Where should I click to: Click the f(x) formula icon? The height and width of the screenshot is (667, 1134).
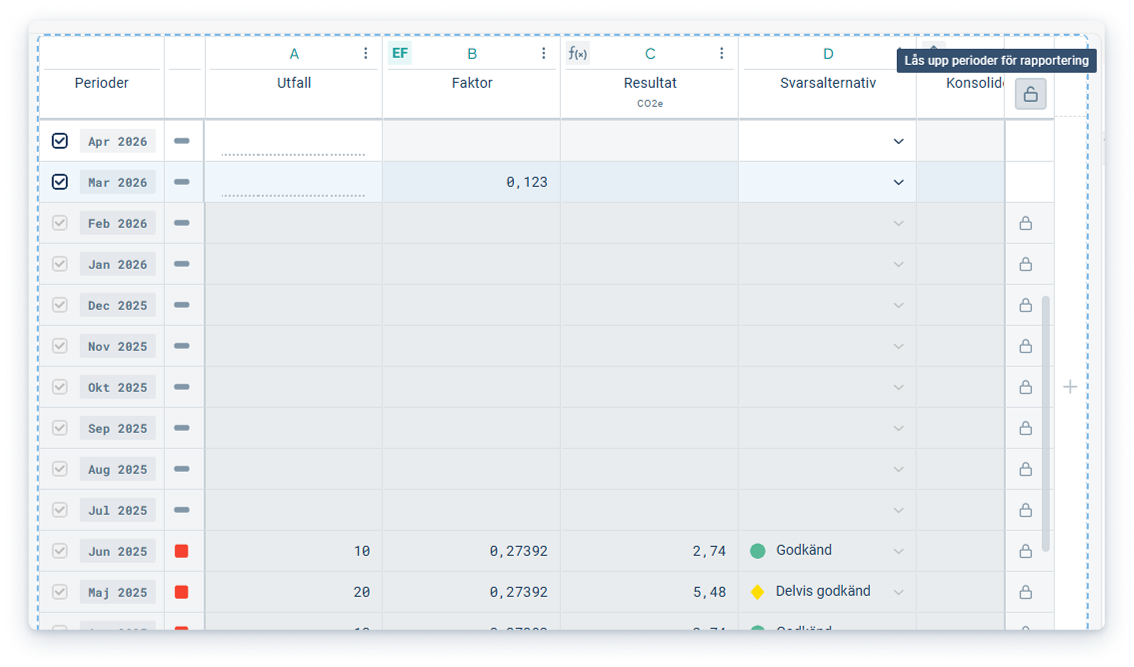[x=577, y=54]
